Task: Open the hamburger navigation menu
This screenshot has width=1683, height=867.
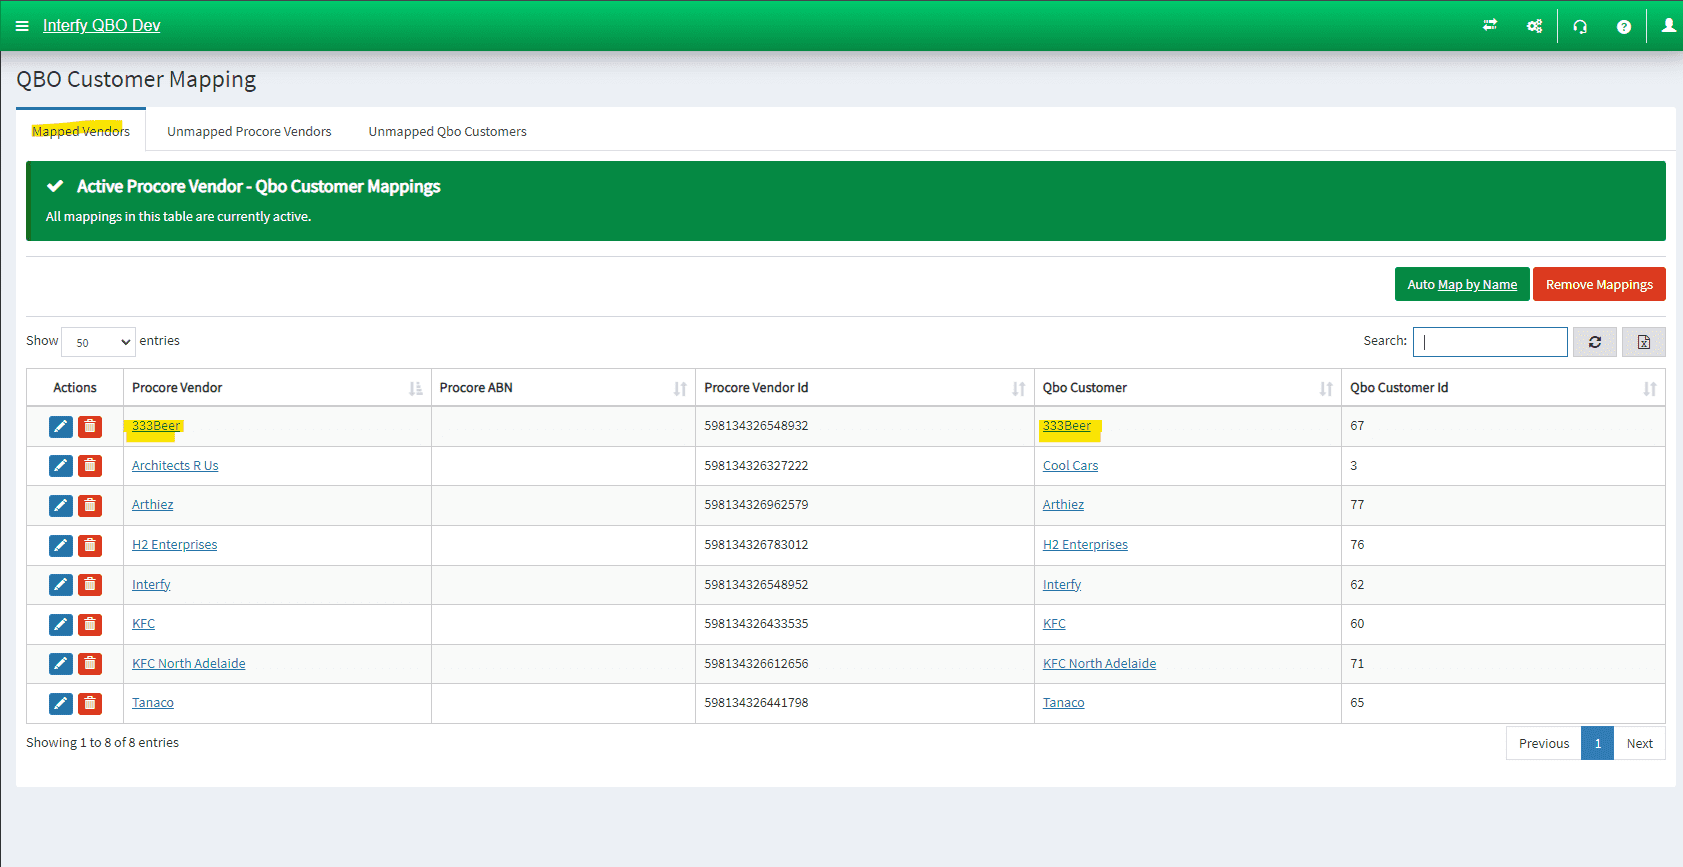Action: click(x=22, y=26)
